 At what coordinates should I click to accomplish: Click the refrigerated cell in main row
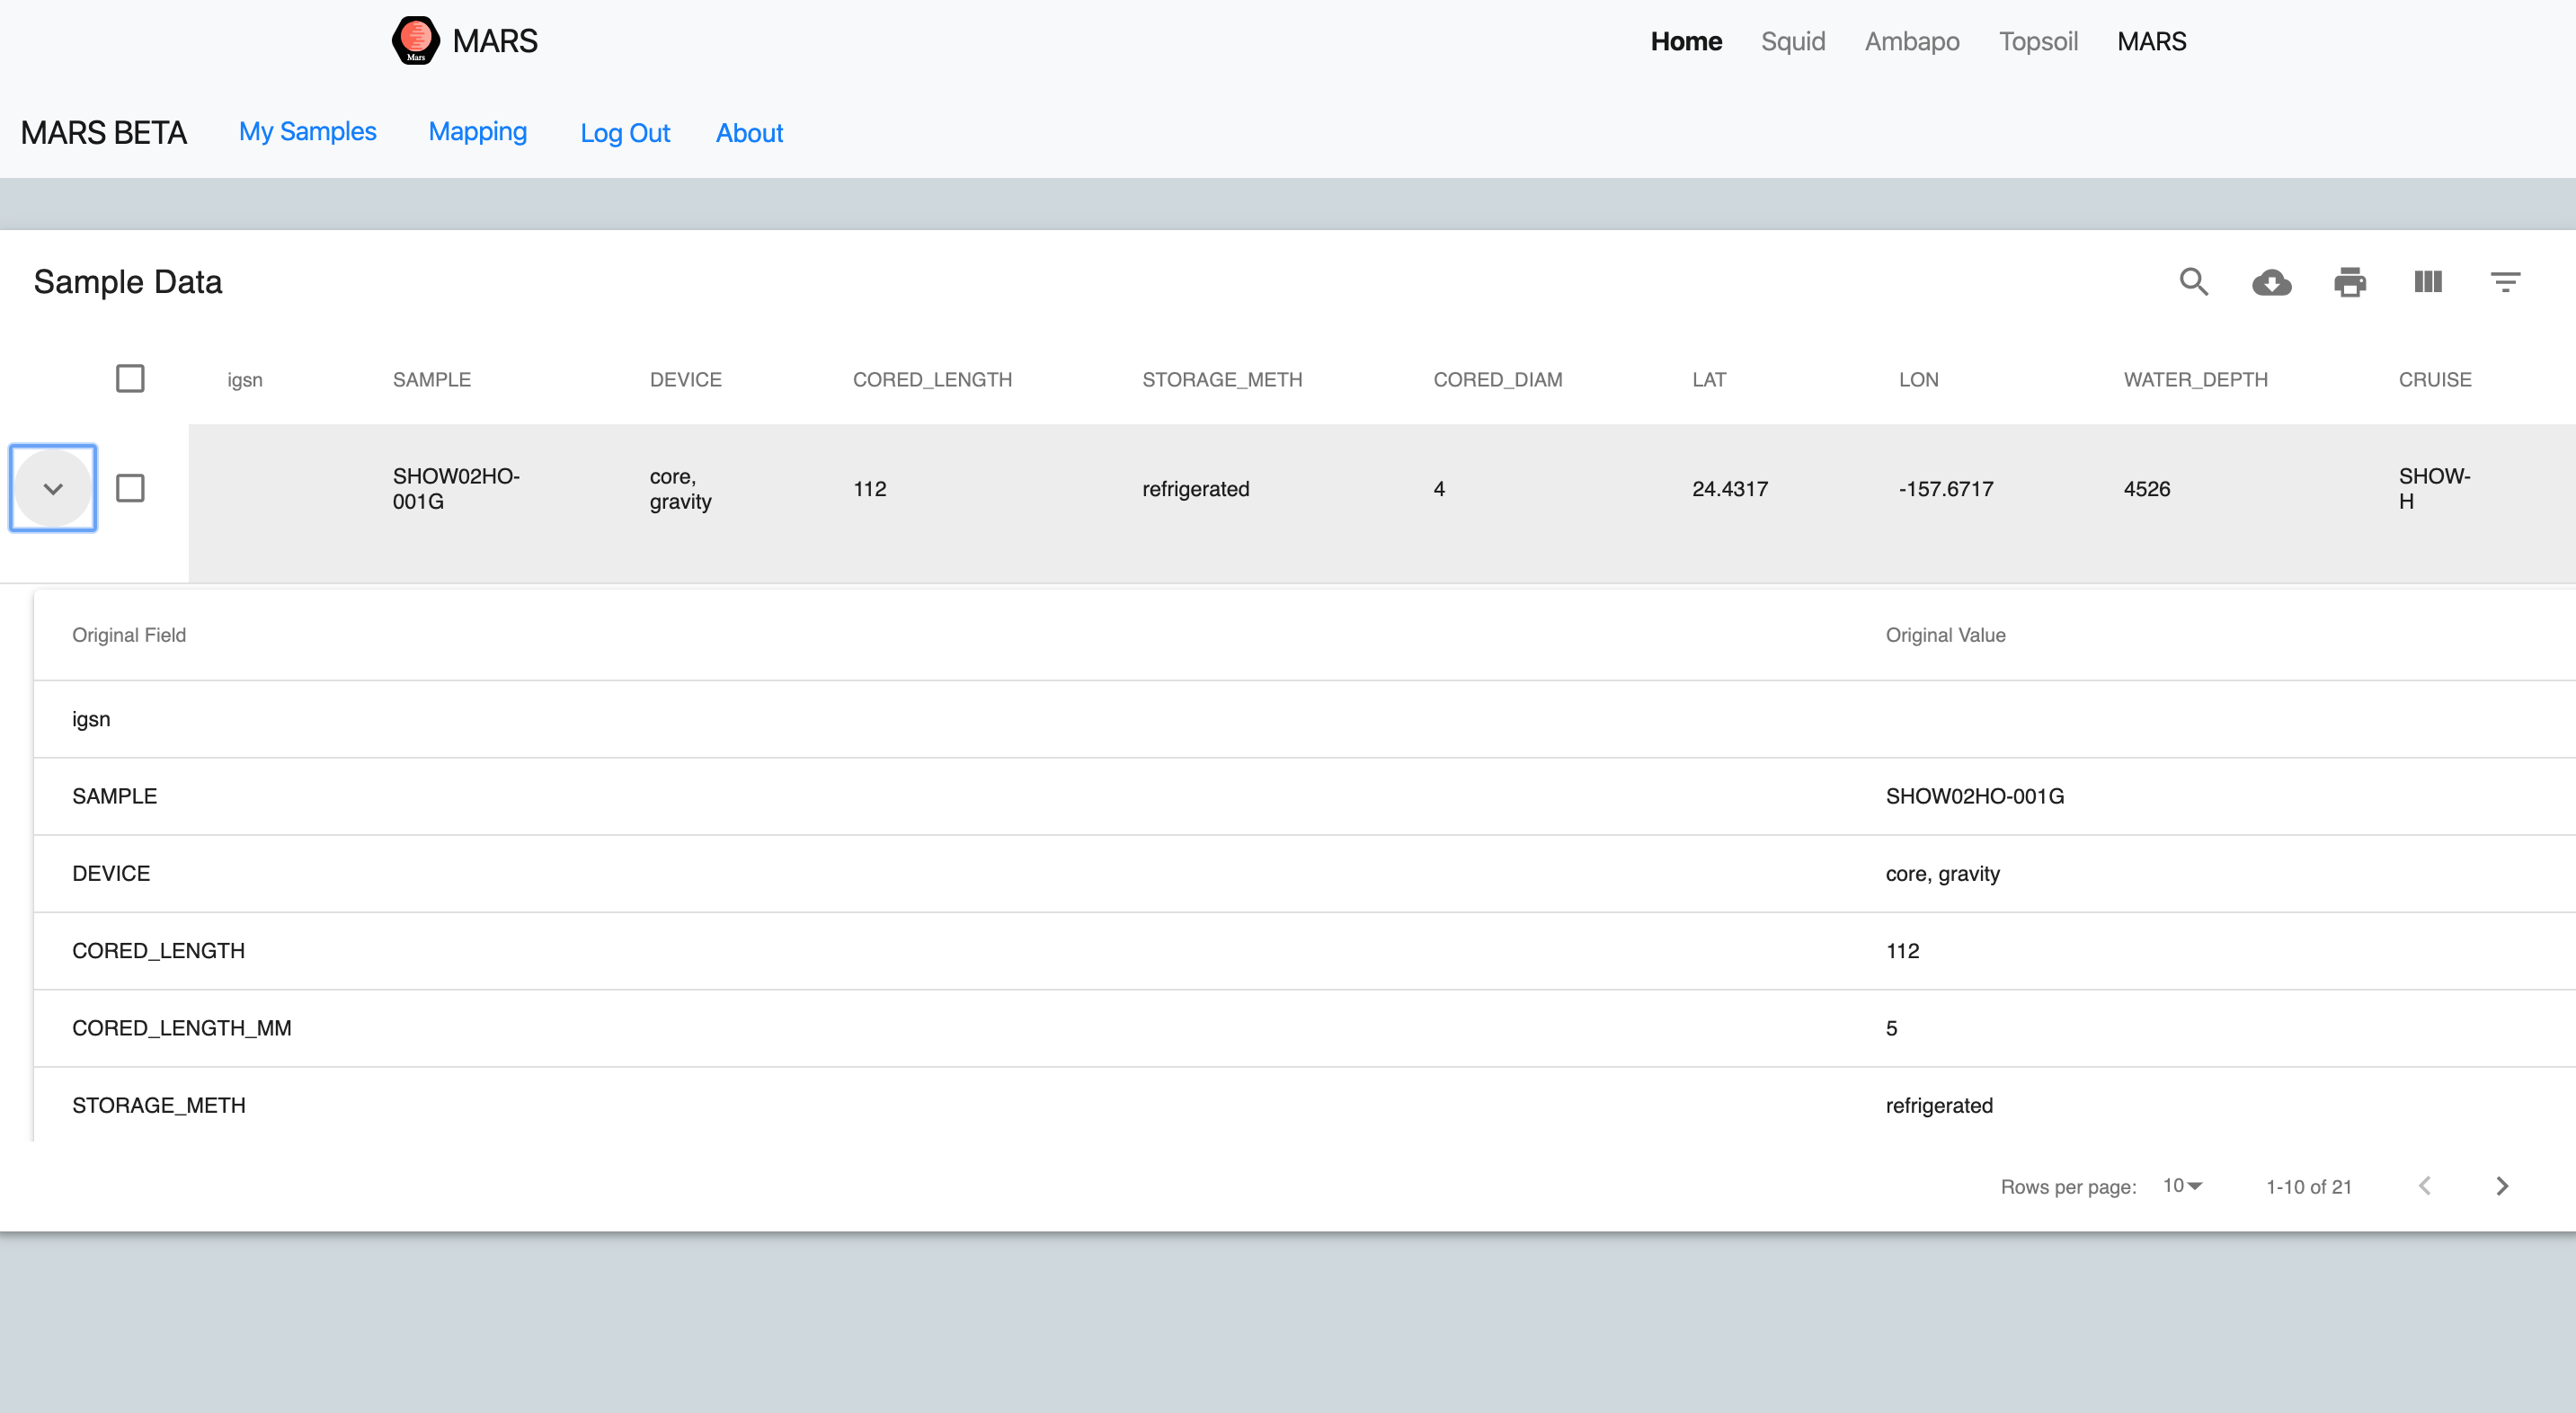point(1195,489)
